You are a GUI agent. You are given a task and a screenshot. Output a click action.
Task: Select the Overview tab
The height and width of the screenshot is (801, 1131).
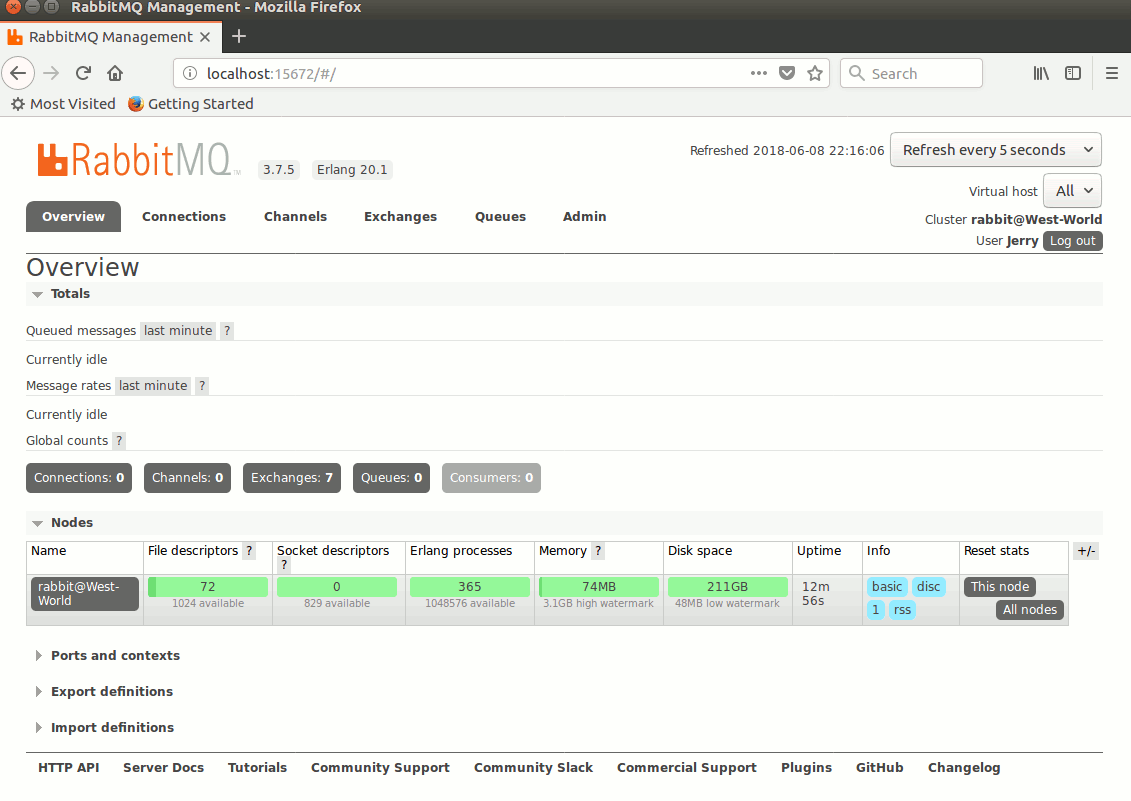pos(73,216)
